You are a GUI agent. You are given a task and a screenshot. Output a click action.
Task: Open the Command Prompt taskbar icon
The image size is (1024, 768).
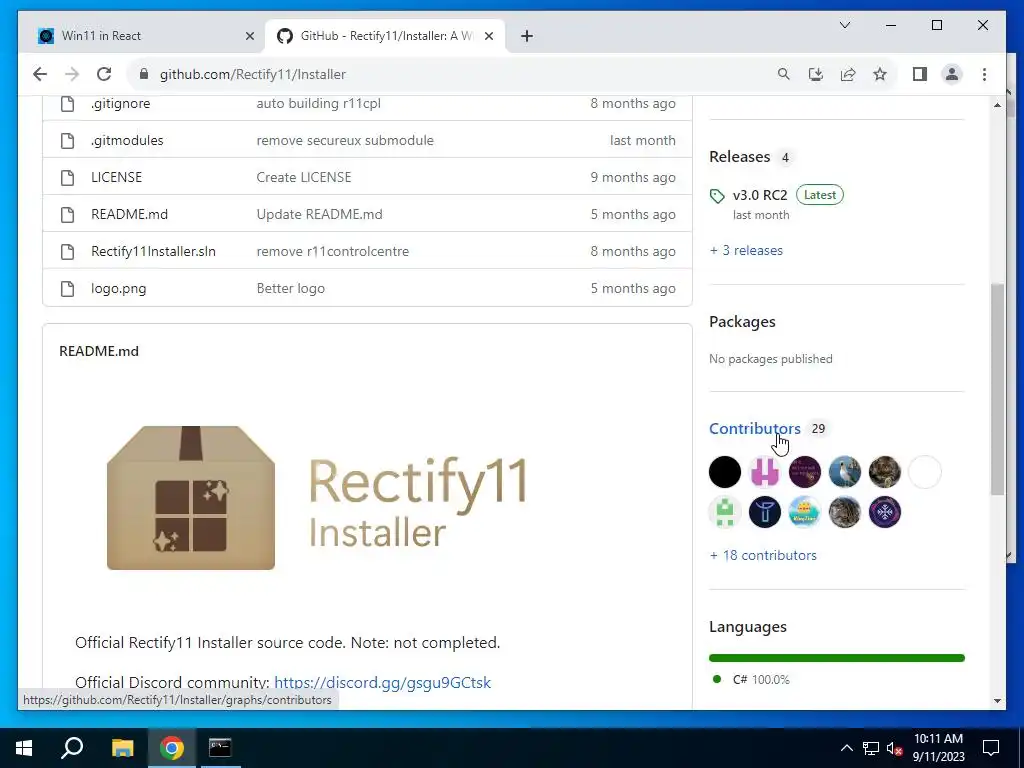[x=220, y=748]
